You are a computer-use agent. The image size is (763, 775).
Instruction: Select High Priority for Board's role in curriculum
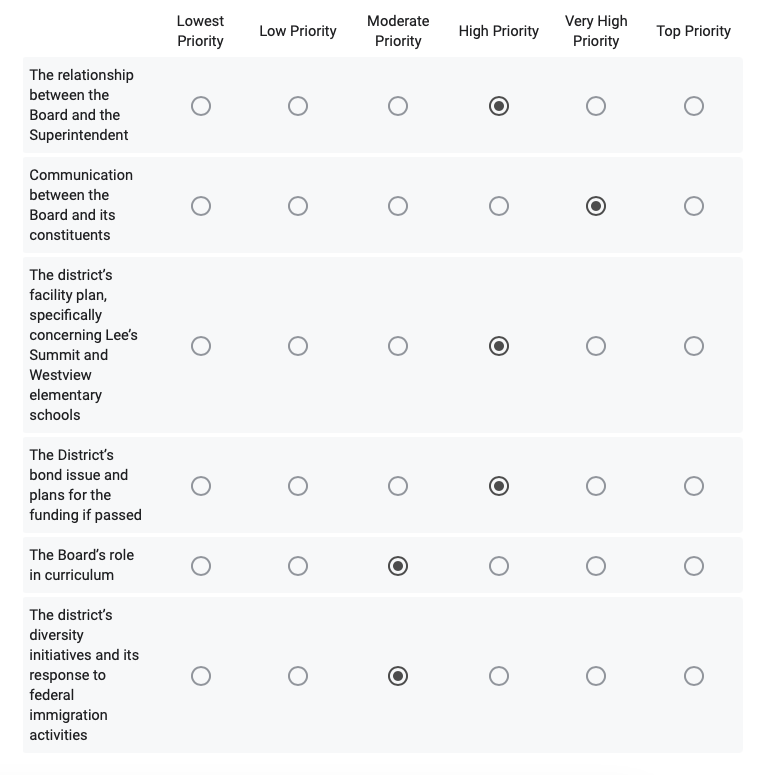click(x=499, y=566)
